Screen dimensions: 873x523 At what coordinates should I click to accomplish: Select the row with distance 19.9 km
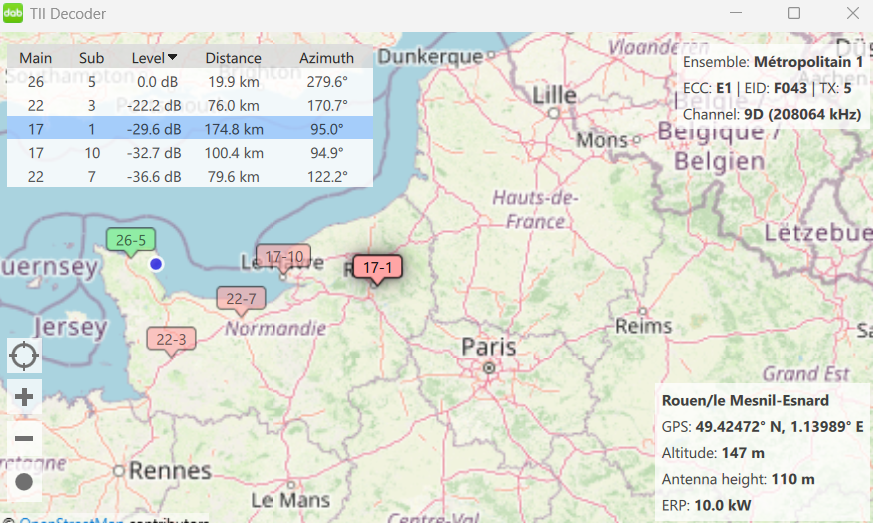(x=190, y=82)
